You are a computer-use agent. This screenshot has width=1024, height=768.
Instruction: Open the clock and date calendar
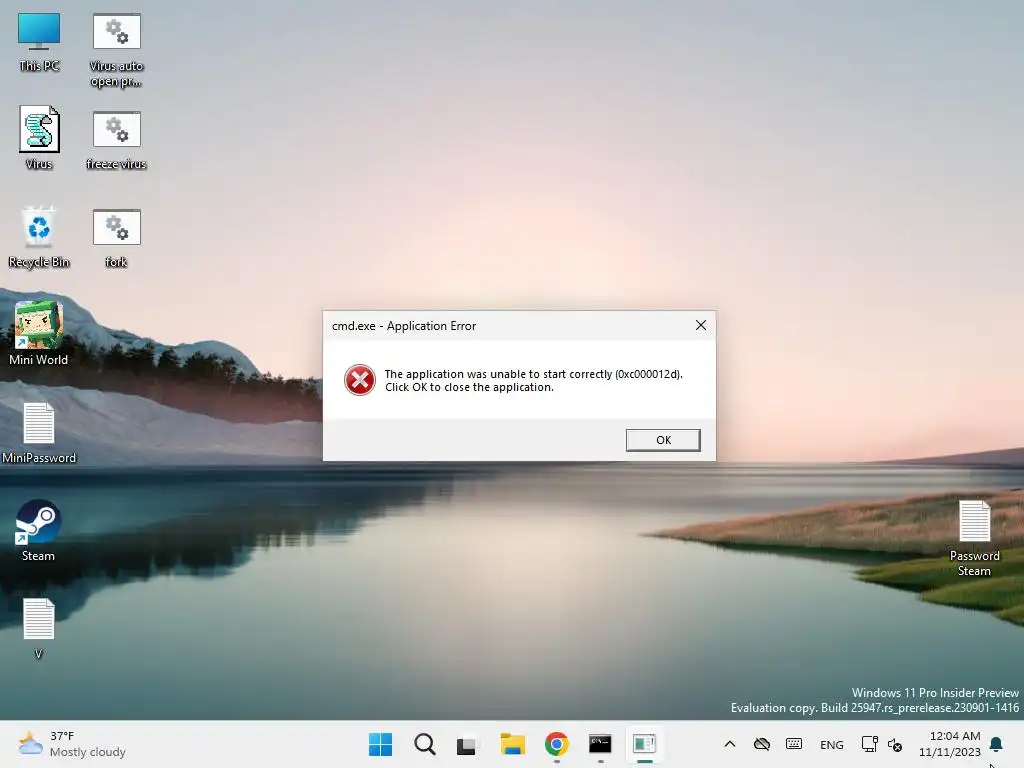point(950,744)
